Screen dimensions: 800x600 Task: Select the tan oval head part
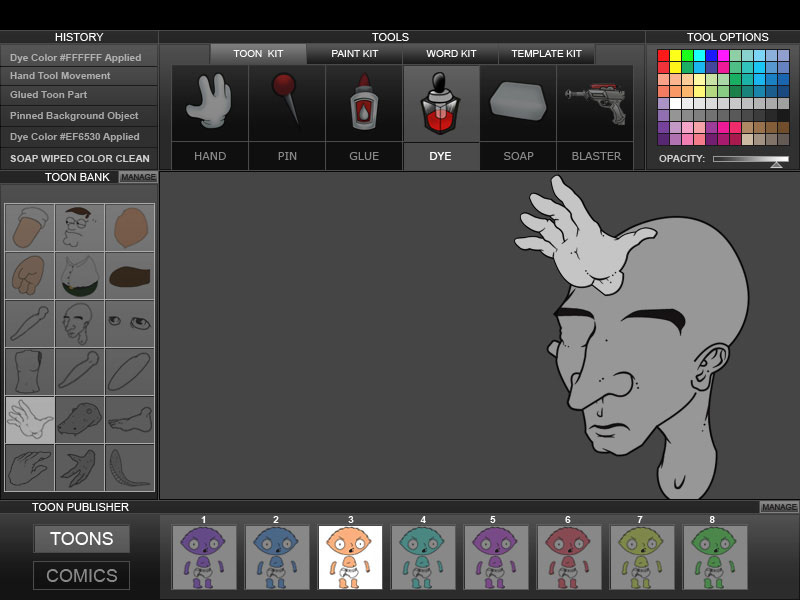pos(130,228)
